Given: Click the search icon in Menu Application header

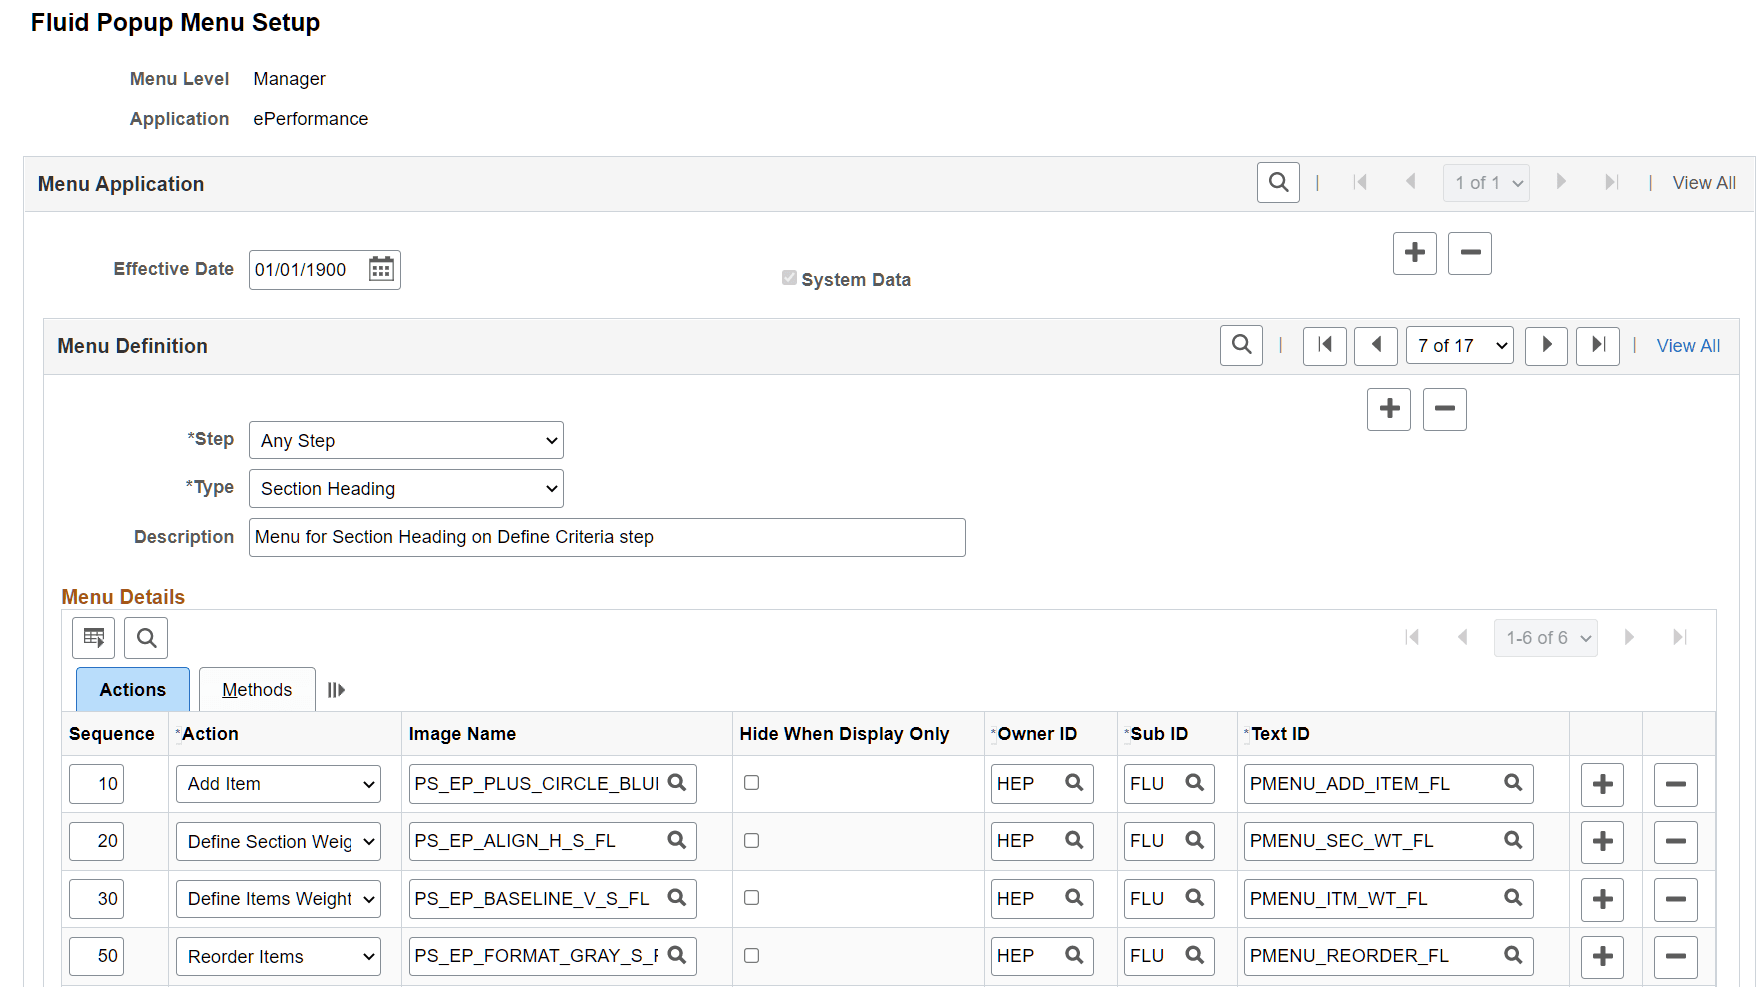Looking at the screenshot, I should (1278, 182).
